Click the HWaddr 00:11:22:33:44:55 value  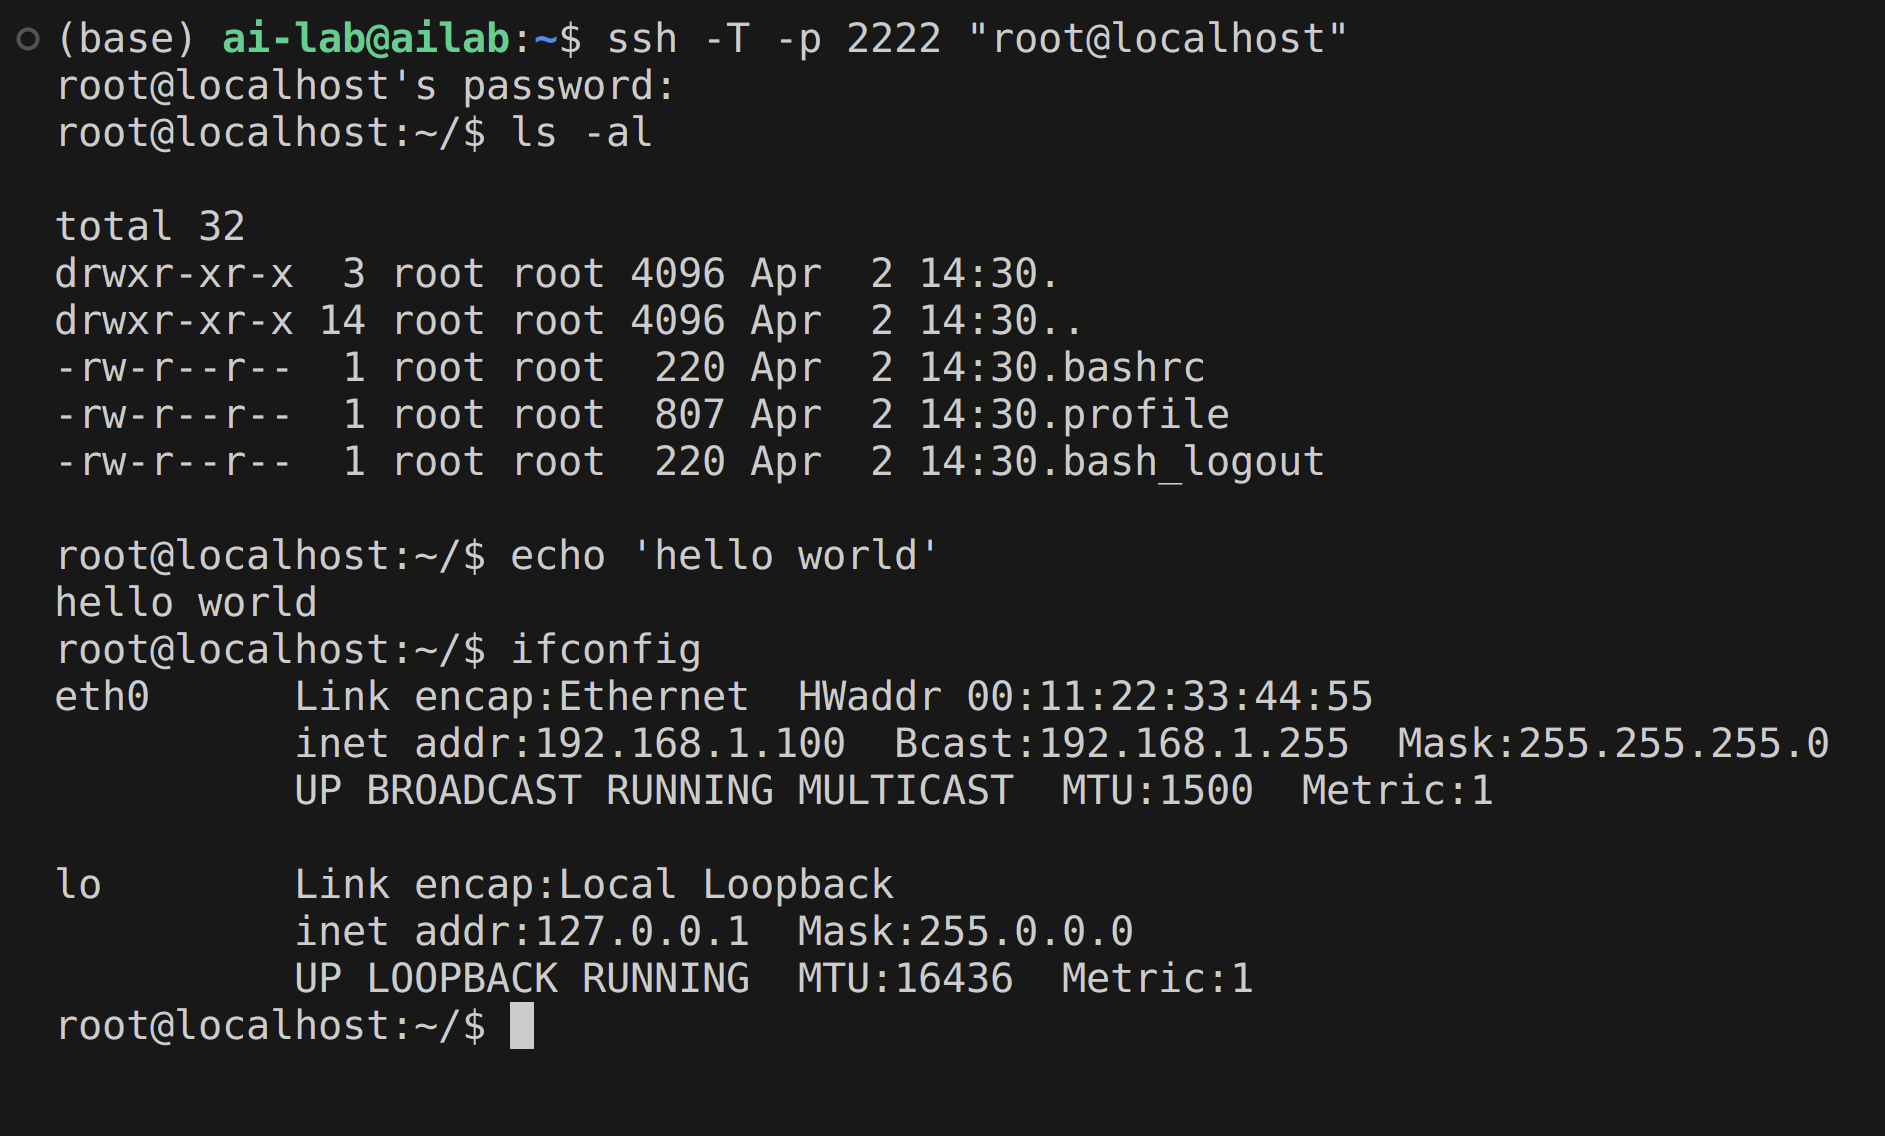(x=1086, y=697)
